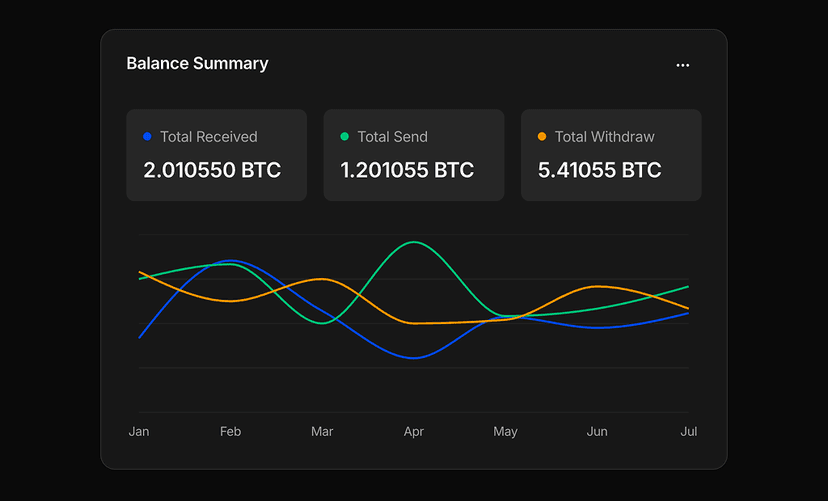Click the 1.201055 BTC amount
This screenshot has height=501, width=828.
(407, 170)
